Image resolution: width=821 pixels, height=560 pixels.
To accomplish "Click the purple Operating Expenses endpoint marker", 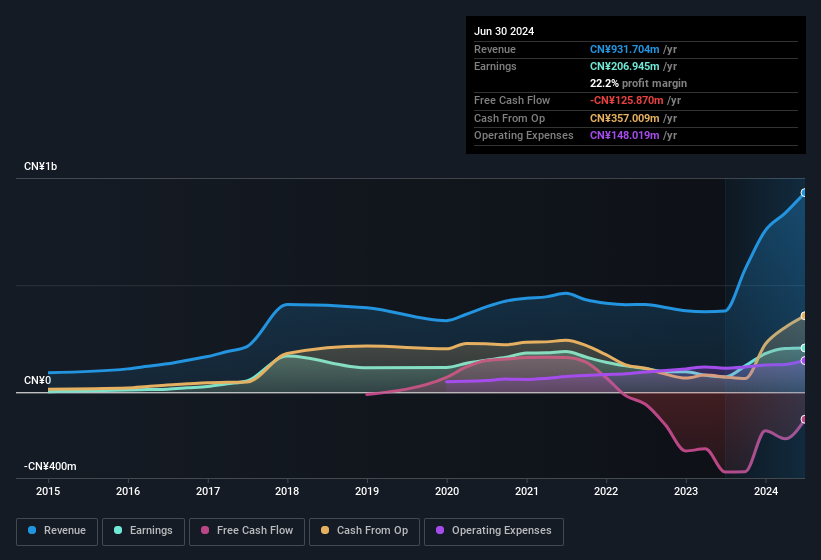I will click(x=804, y=361).
